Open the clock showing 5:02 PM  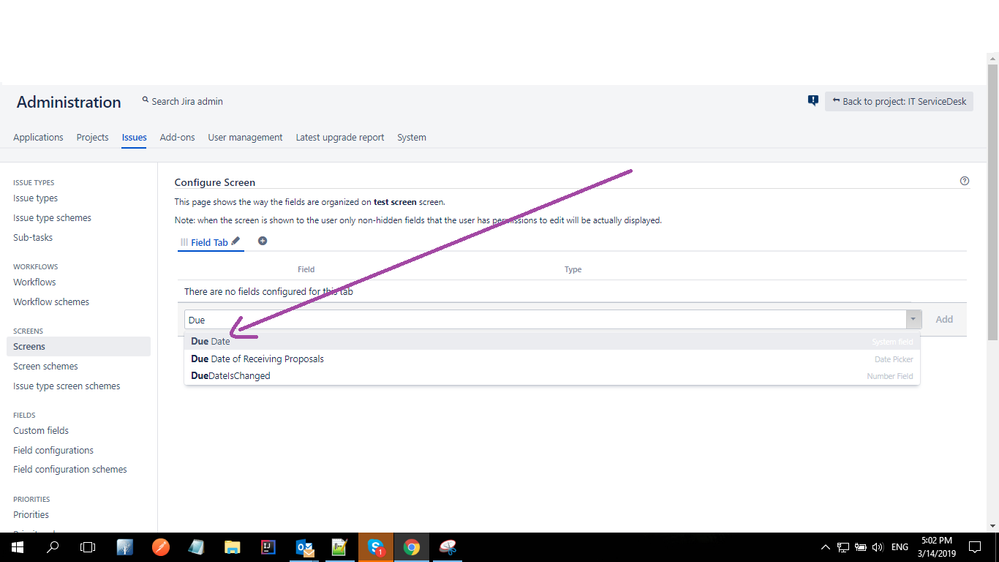pos(937,547)
